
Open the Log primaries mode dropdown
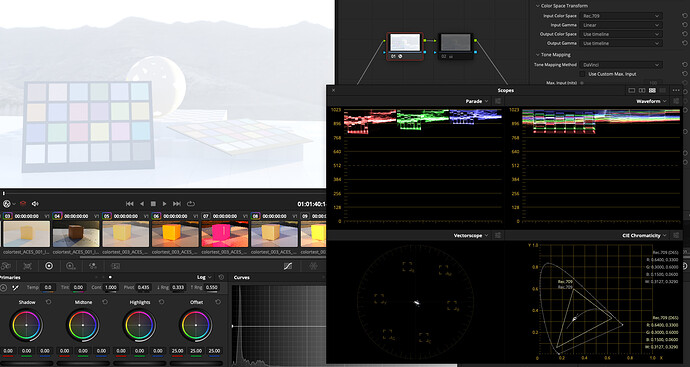pyautogui.click(x=204, y=277)
